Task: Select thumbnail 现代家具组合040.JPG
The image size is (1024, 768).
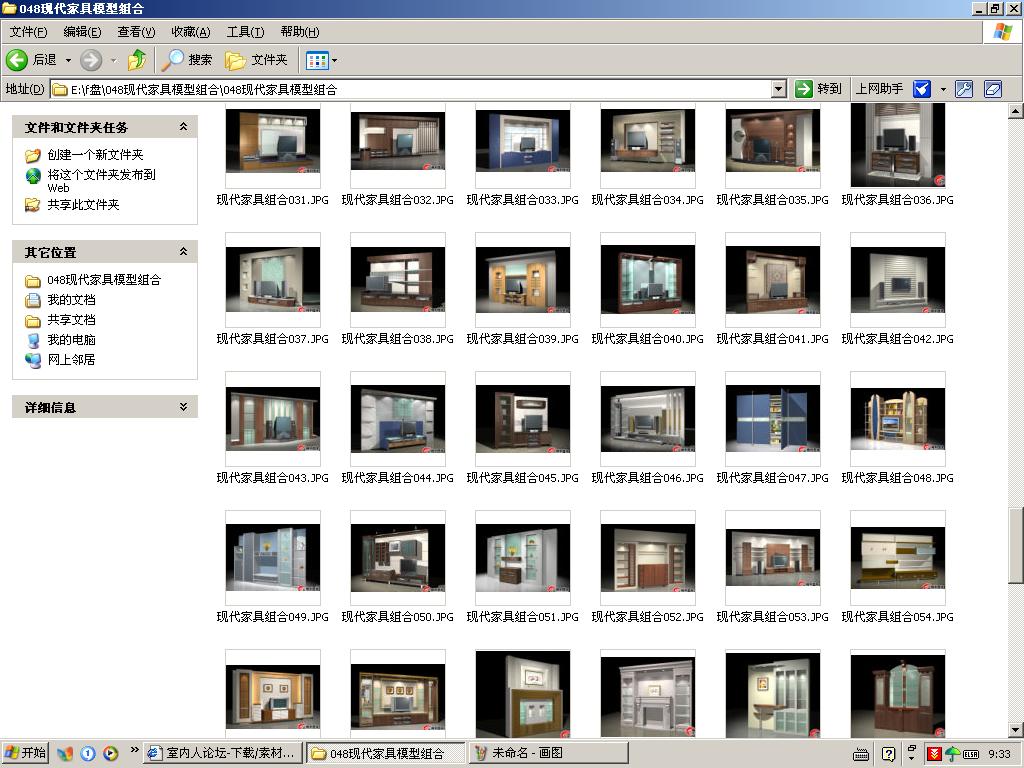Action: tap(648, 280)
